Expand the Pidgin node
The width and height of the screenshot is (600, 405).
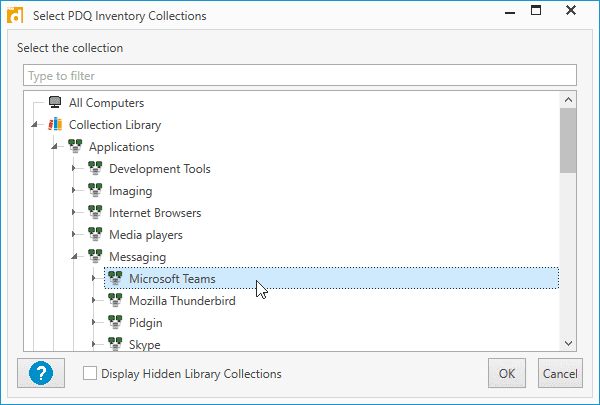click(93, 322)
